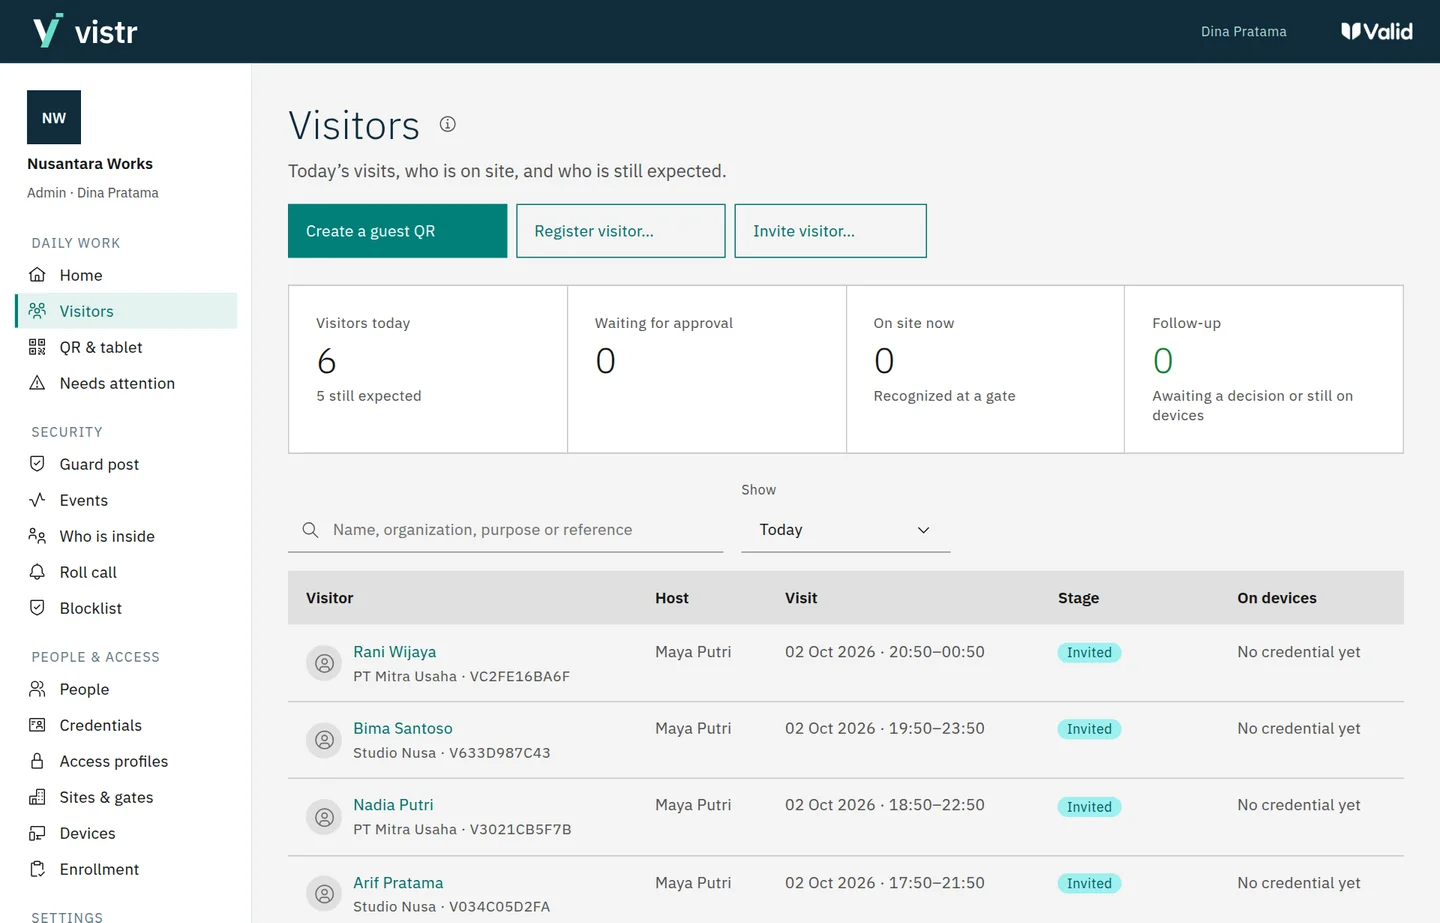Click the QR & tablet icon

[x=37, y=347]
